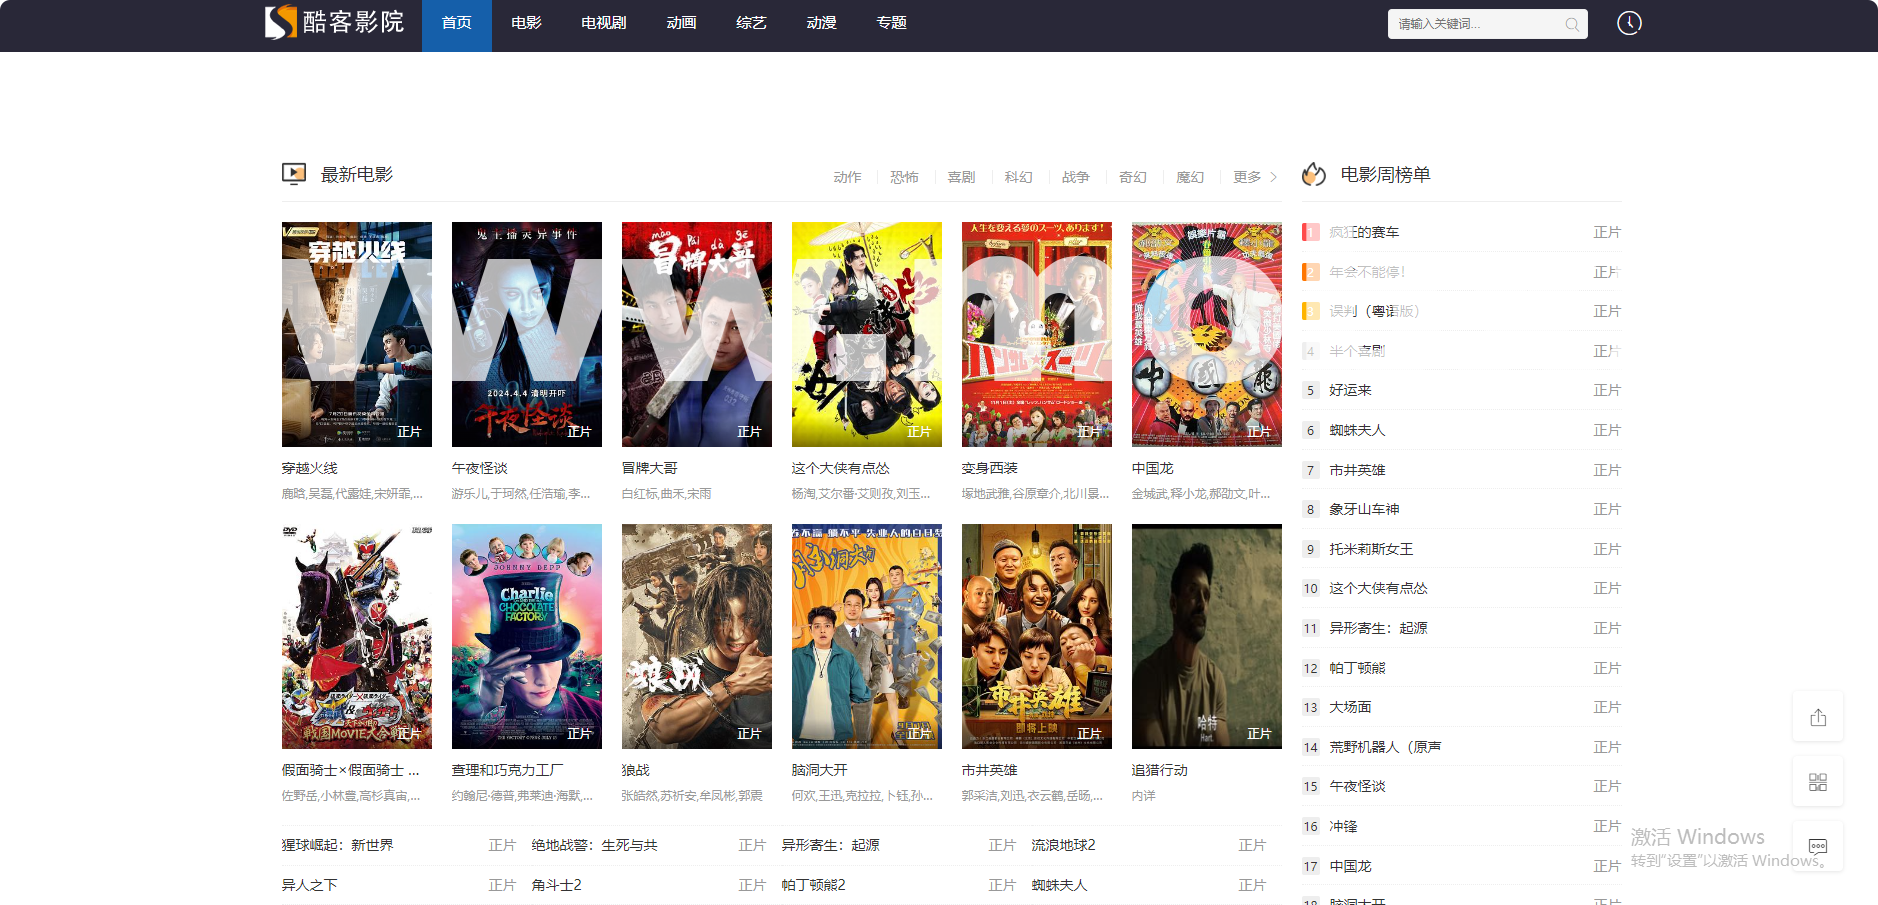Open 冲锋 in the weekly ranking
The image size is (1878, 905).
tap(1343, 826)
